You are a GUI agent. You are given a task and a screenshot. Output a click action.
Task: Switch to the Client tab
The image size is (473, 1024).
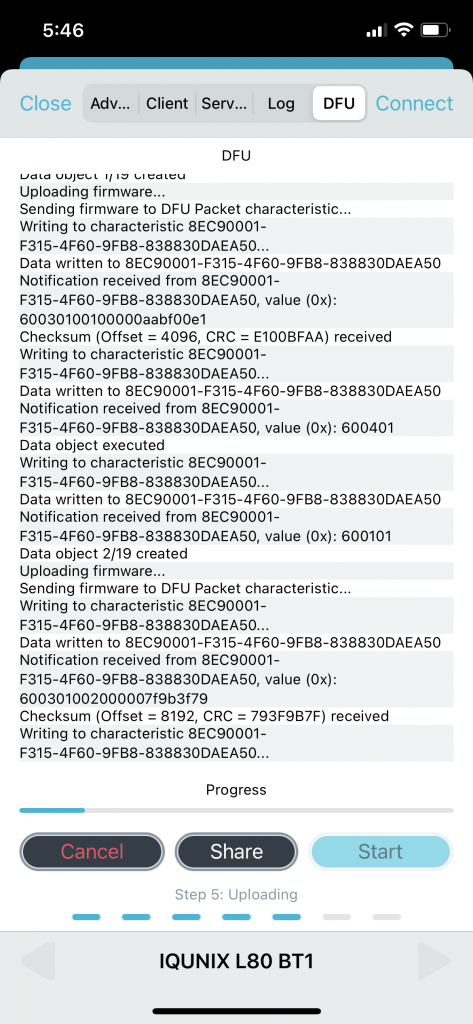click(167, 103)
